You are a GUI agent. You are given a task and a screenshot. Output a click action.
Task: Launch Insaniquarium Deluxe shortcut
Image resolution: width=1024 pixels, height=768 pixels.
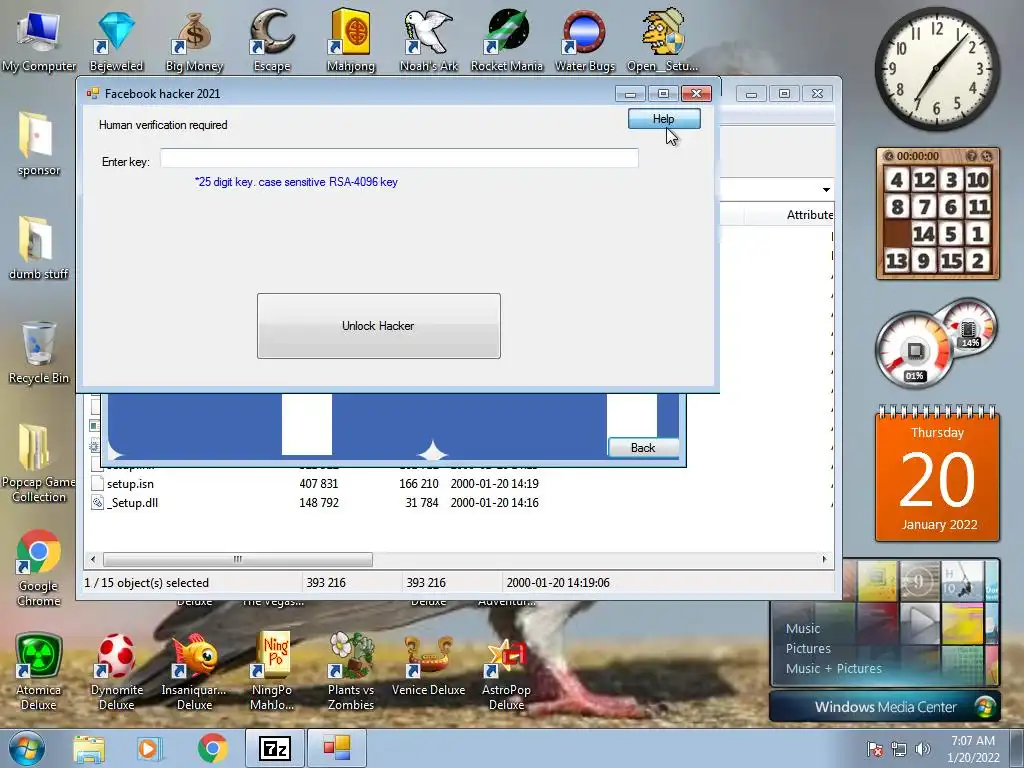point(194,671)
